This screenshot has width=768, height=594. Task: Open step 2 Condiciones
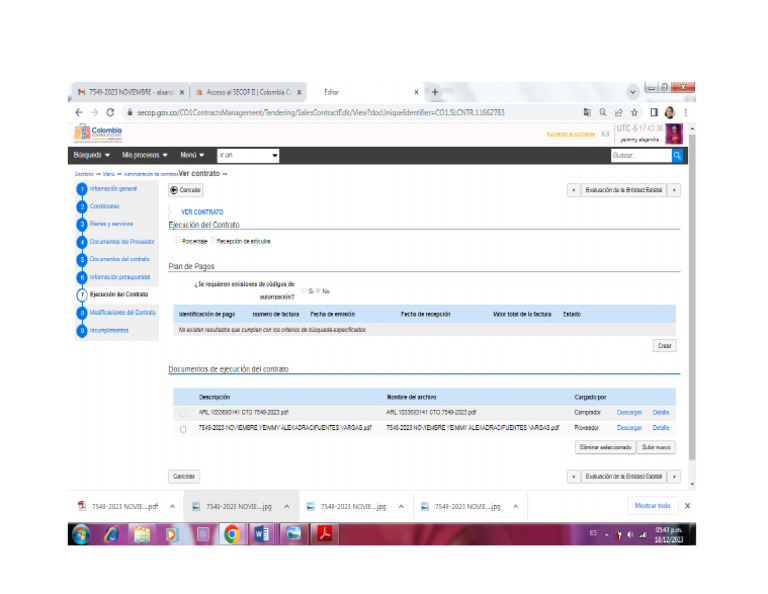click(x=104, y=206)
